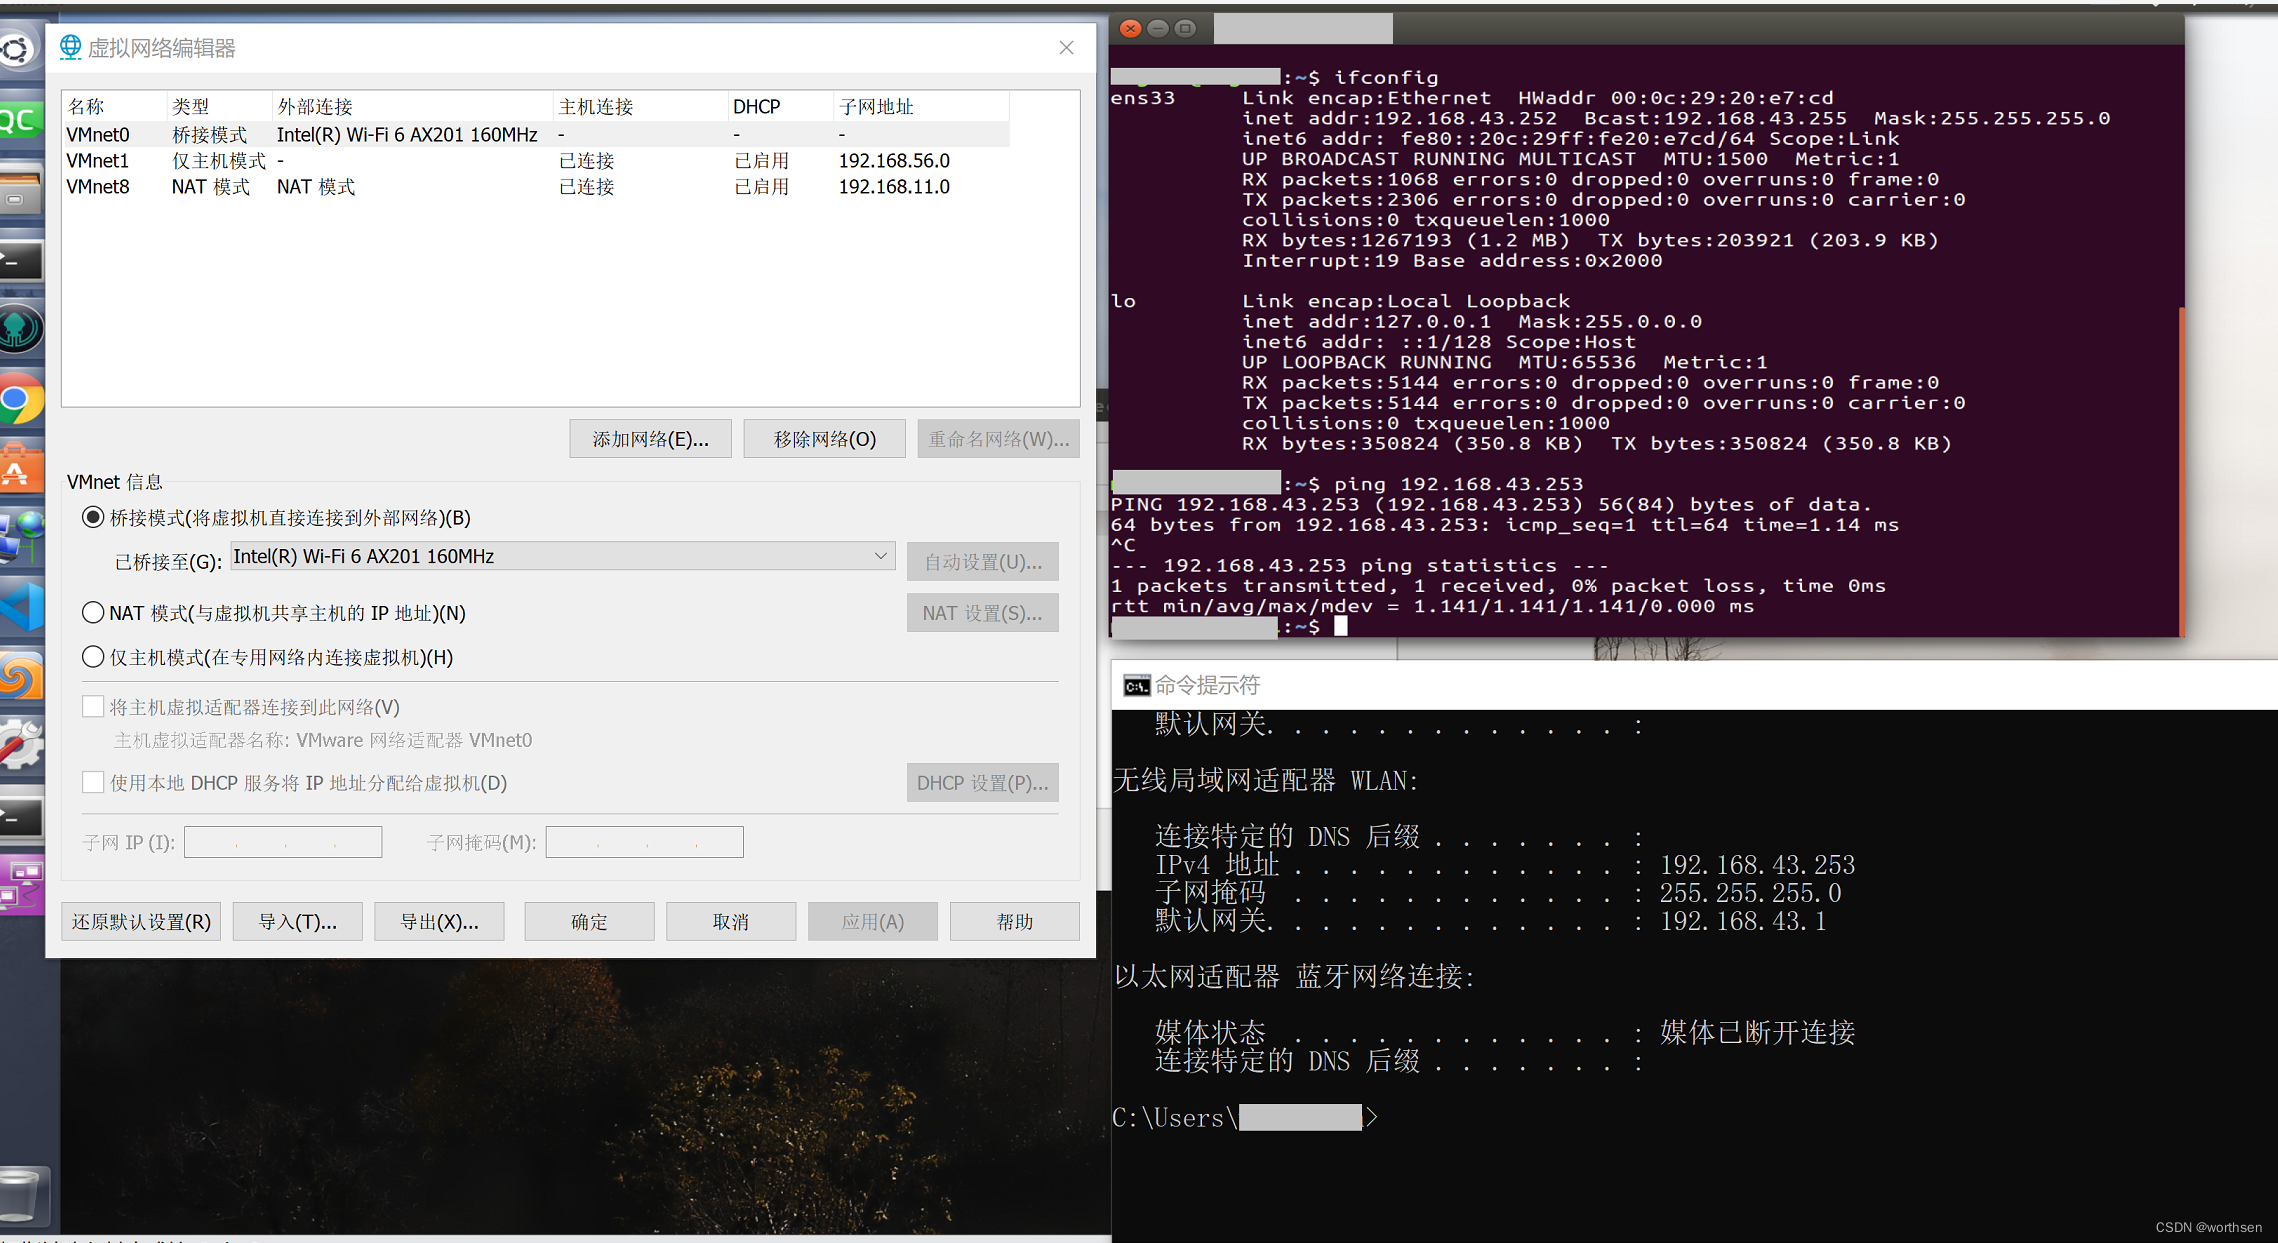
Task: Select NAT mode radio option
Action: (93, 612)
